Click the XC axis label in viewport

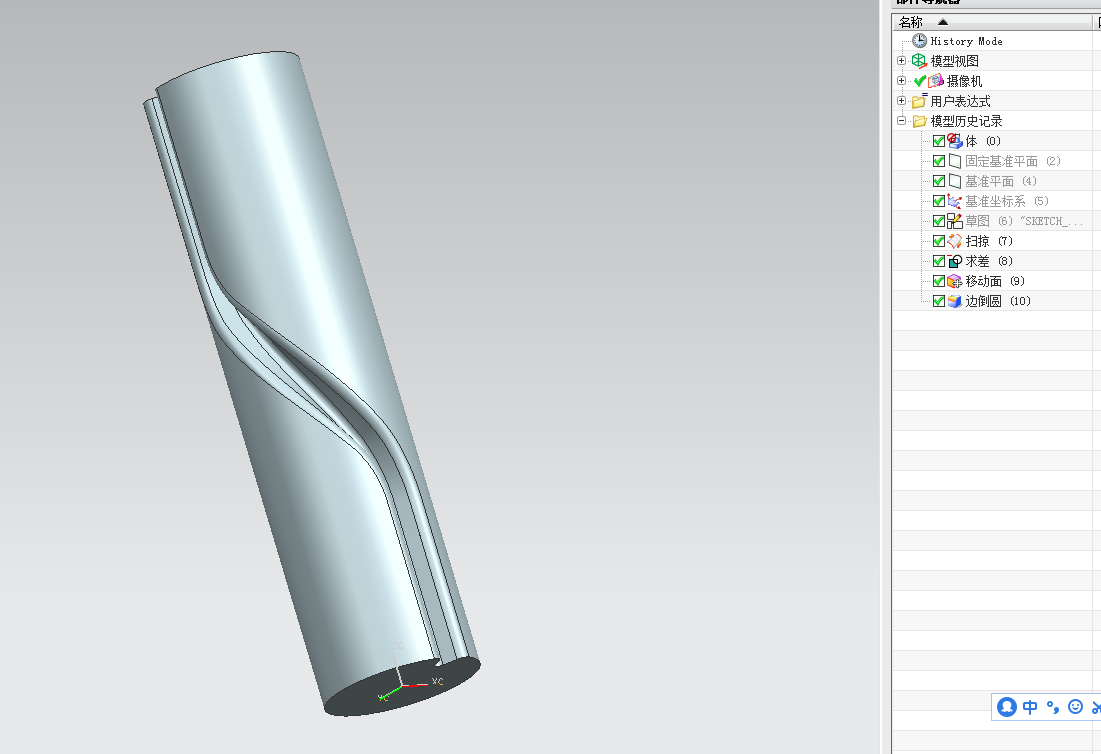coord(437,681)
